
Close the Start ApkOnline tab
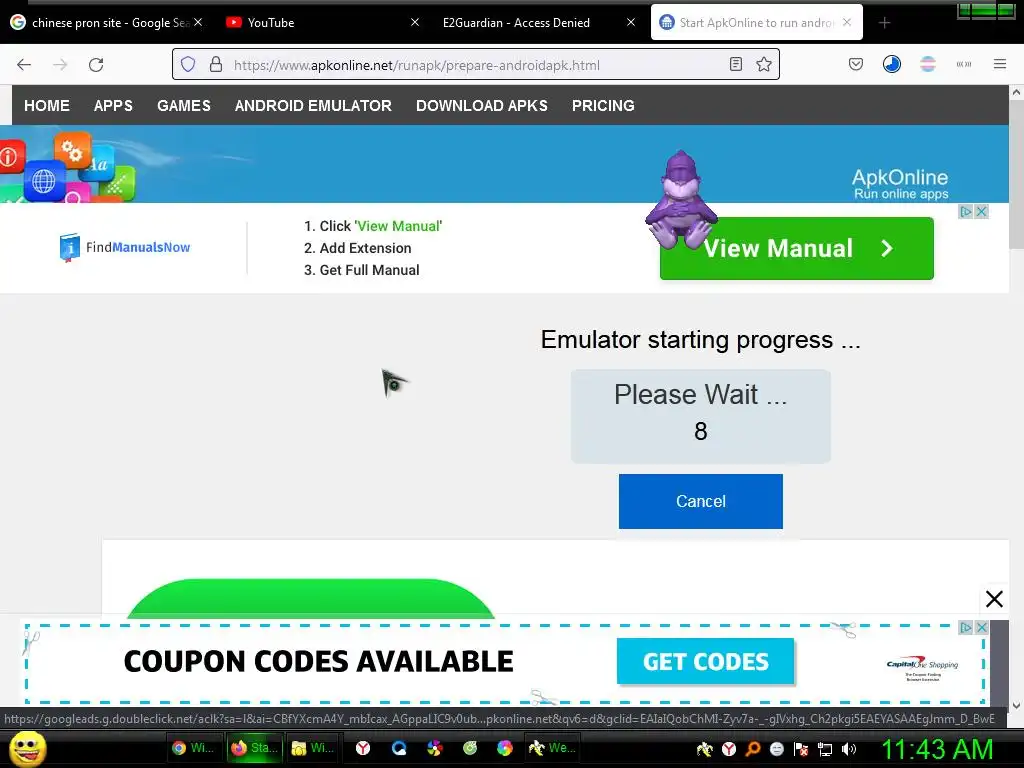coord(847,22)
